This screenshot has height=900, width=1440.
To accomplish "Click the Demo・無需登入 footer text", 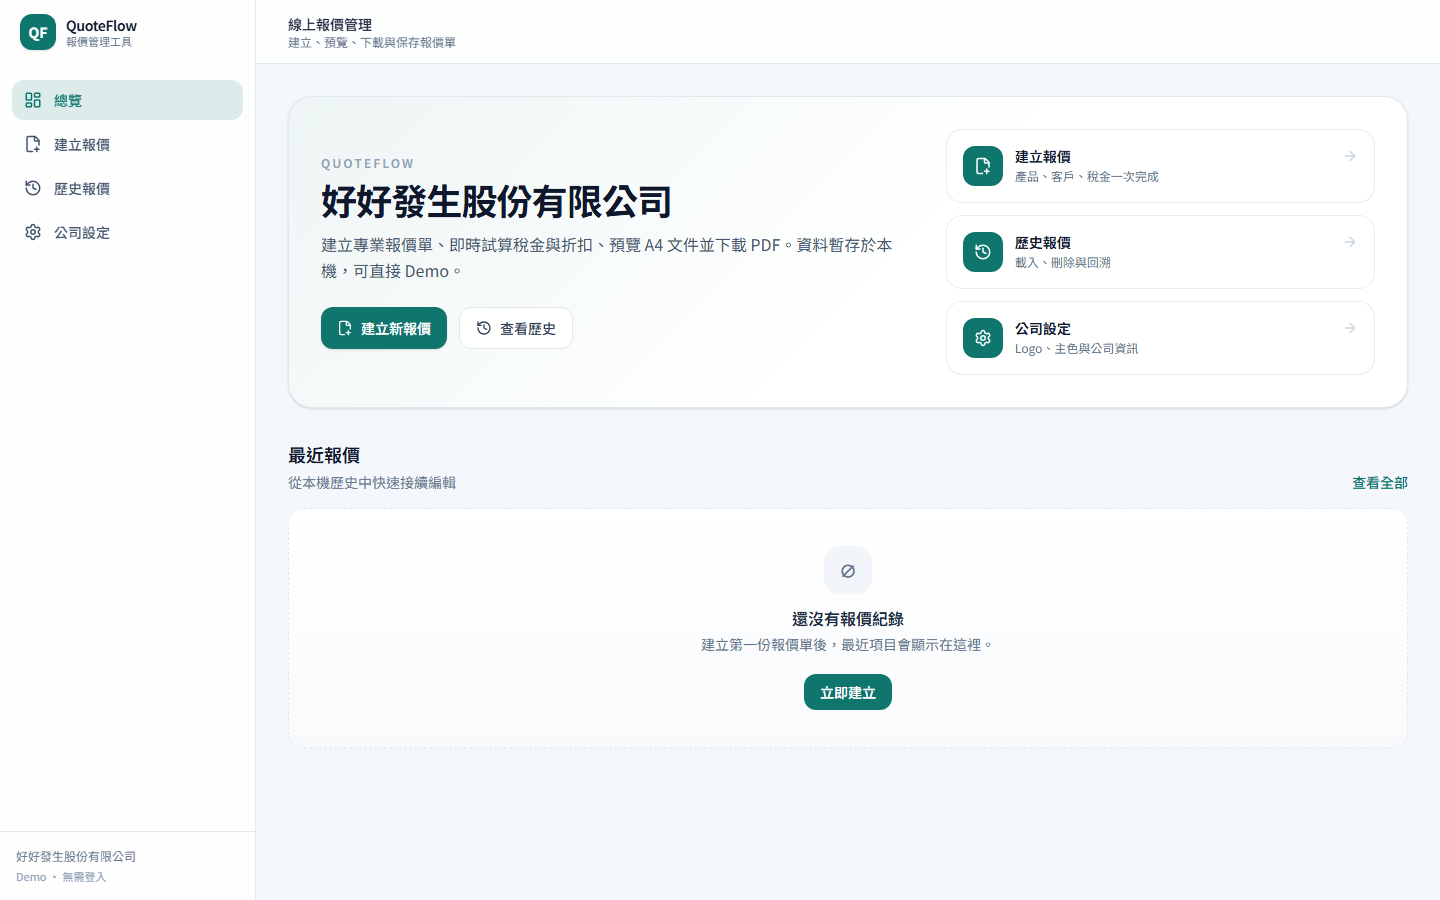I will coord(61,877).
